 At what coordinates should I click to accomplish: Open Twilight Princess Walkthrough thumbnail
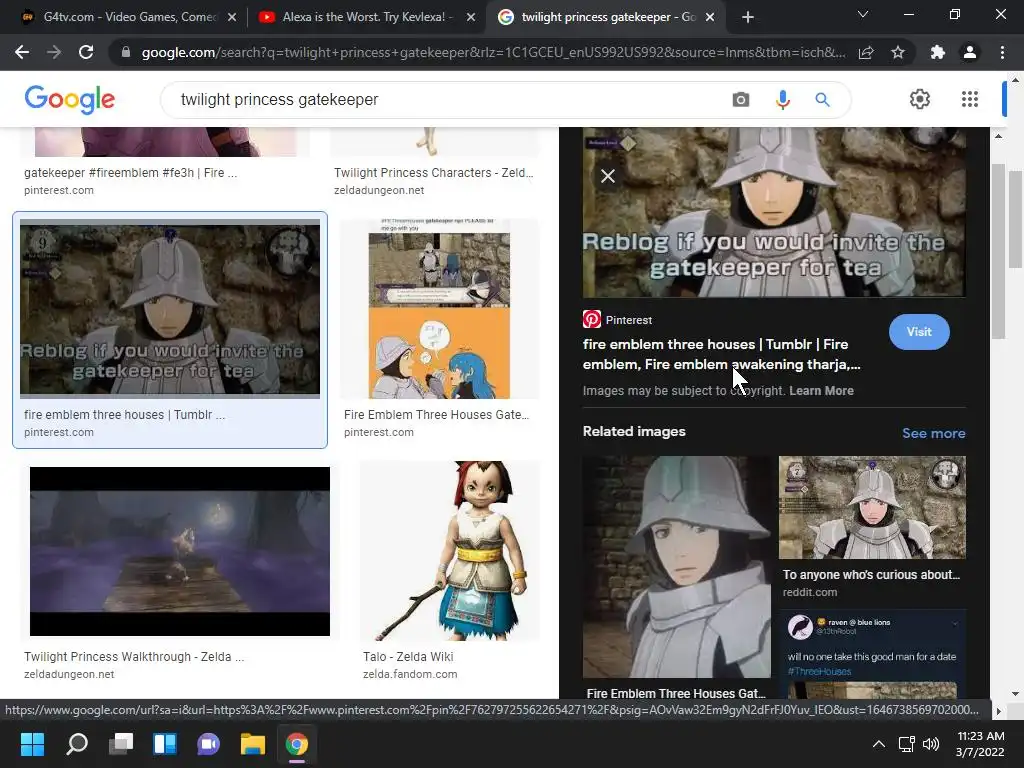pyautogui.click(x=180, y=551)
